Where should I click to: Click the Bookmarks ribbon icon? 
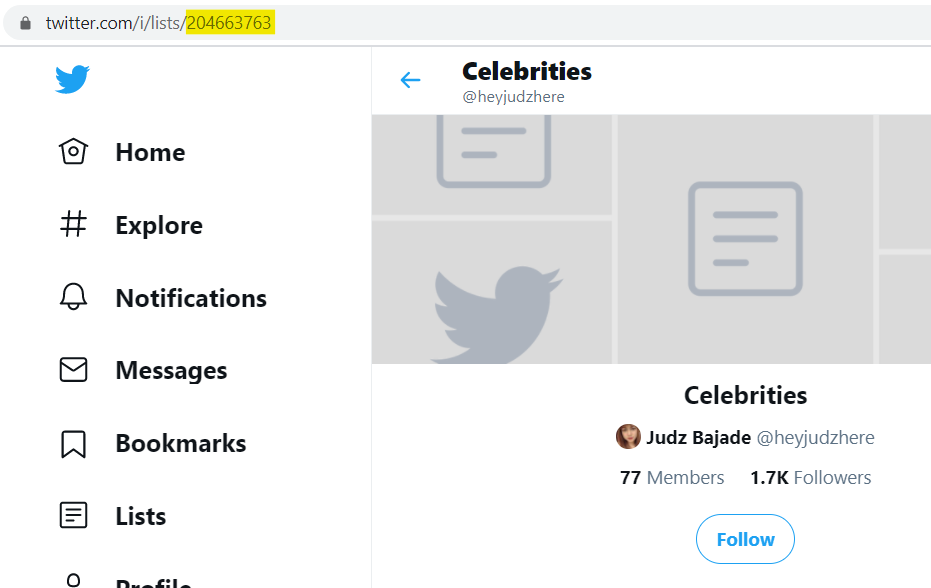pos(74,444)
